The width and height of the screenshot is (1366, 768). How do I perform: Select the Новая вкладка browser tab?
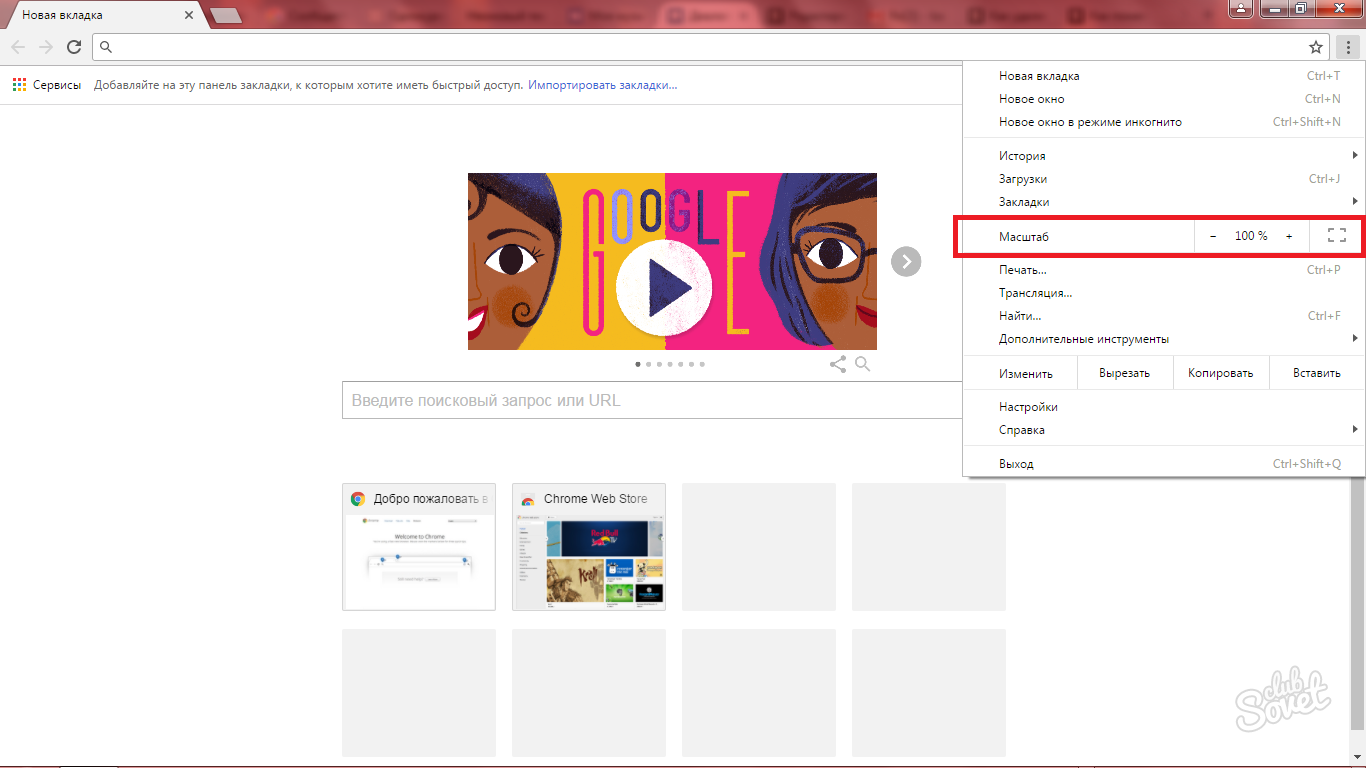(x=104, y=16)
